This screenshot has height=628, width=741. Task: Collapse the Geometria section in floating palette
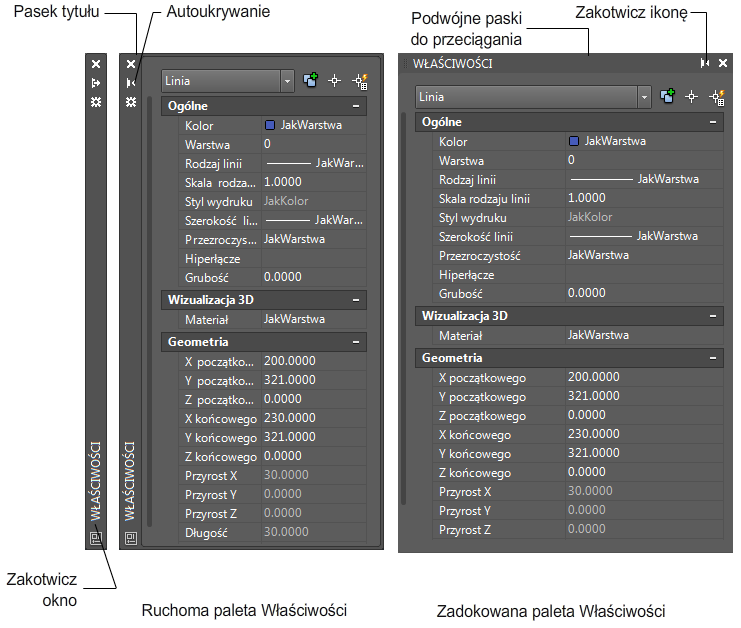point(356,342)
